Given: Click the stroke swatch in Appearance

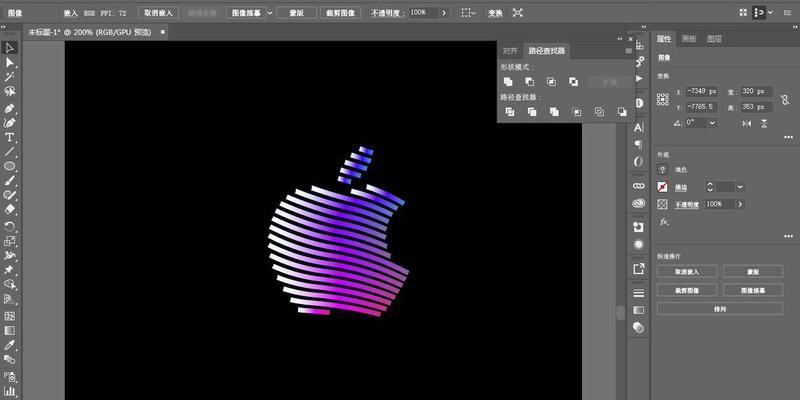Looking at the screenshot, I should (663, 187).
